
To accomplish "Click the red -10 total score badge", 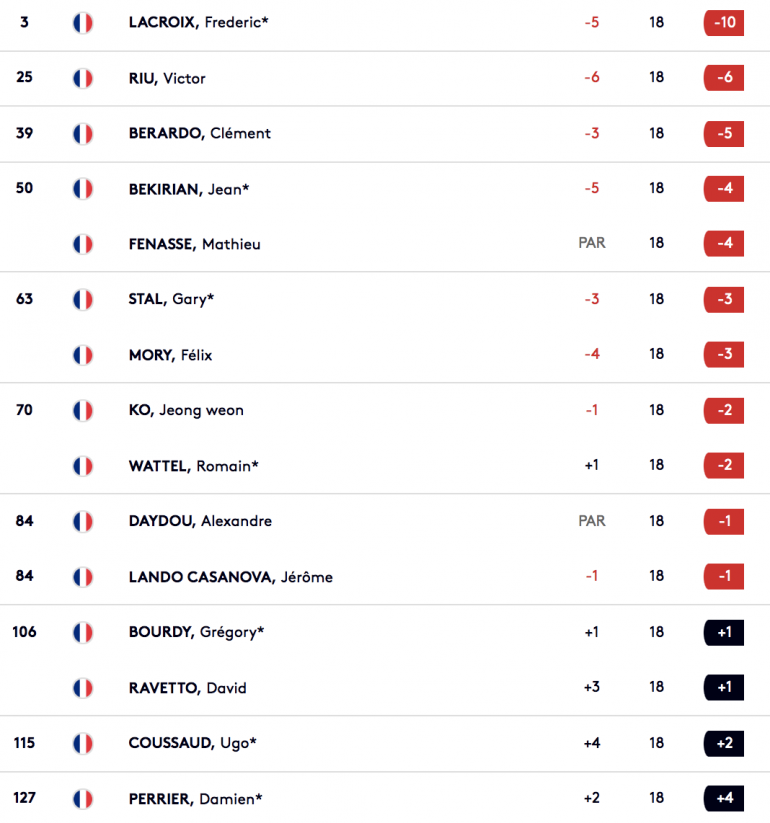I will coord(724,23).
